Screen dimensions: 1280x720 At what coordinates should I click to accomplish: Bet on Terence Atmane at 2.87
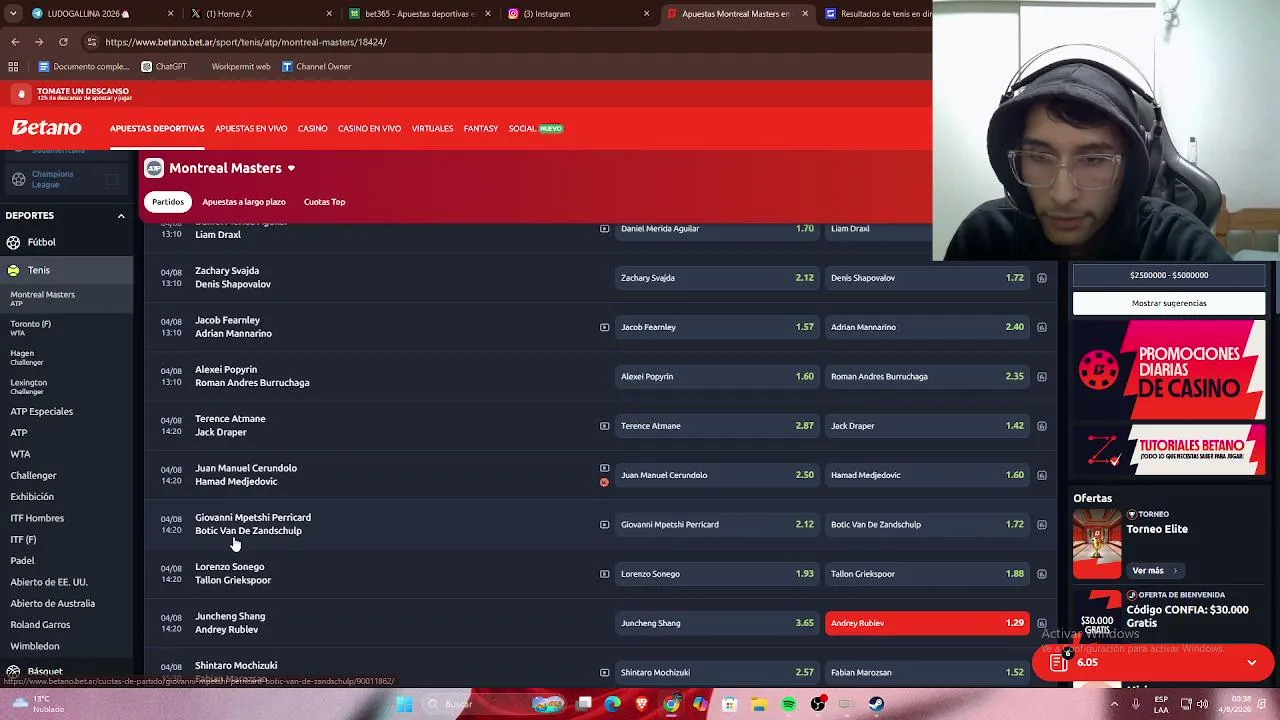click(x=717, y=426)
